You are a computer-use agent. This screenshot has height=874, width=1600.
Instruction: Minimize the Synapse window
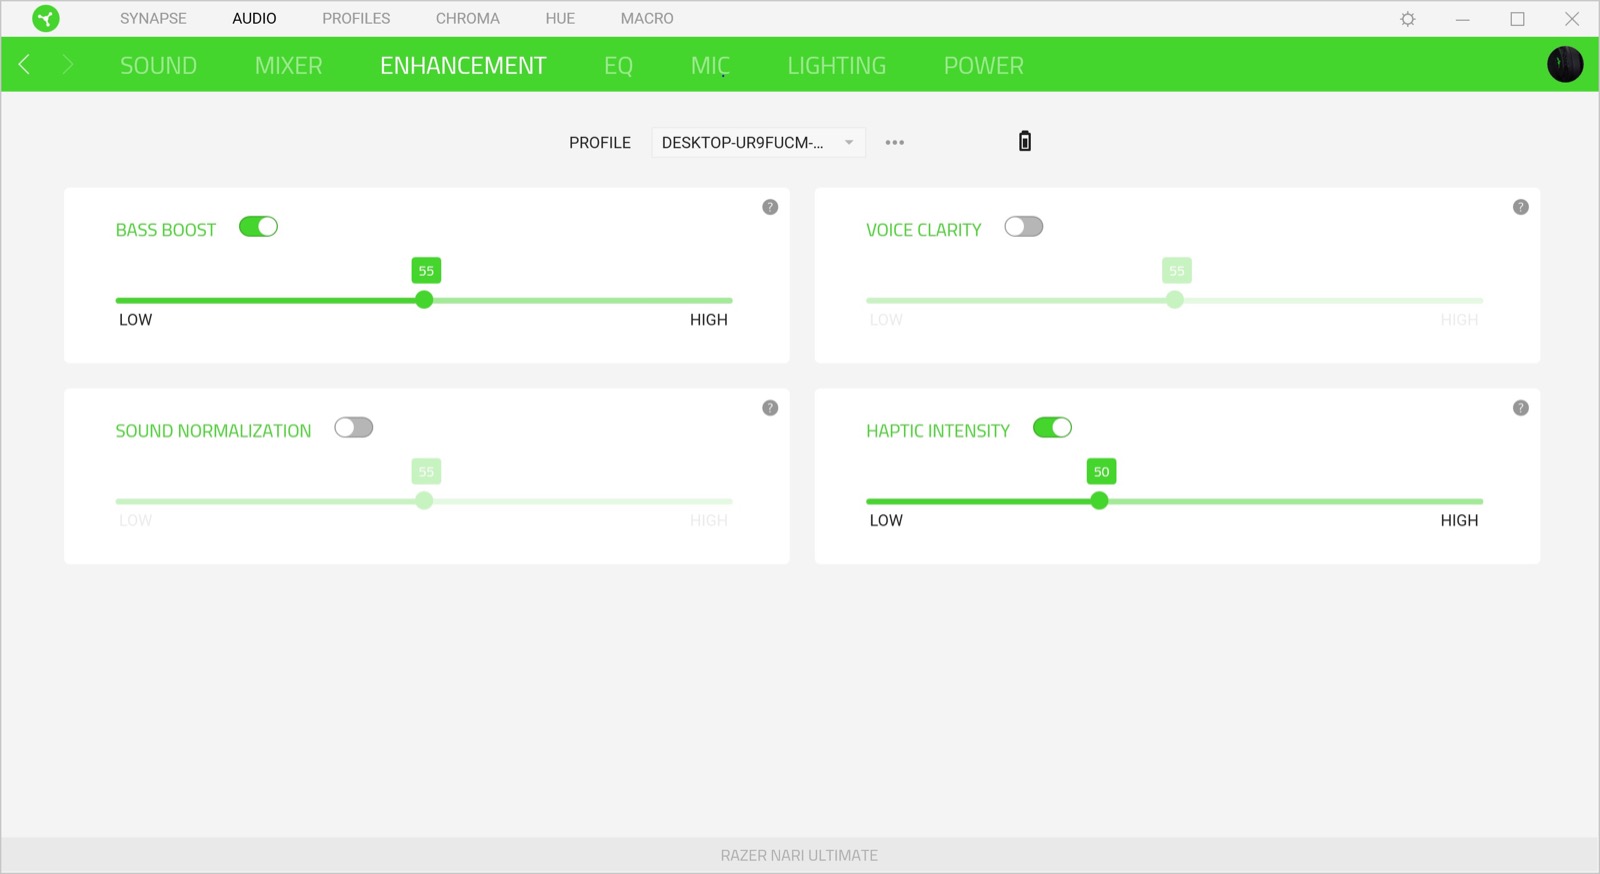click(x=1462, y=19)
